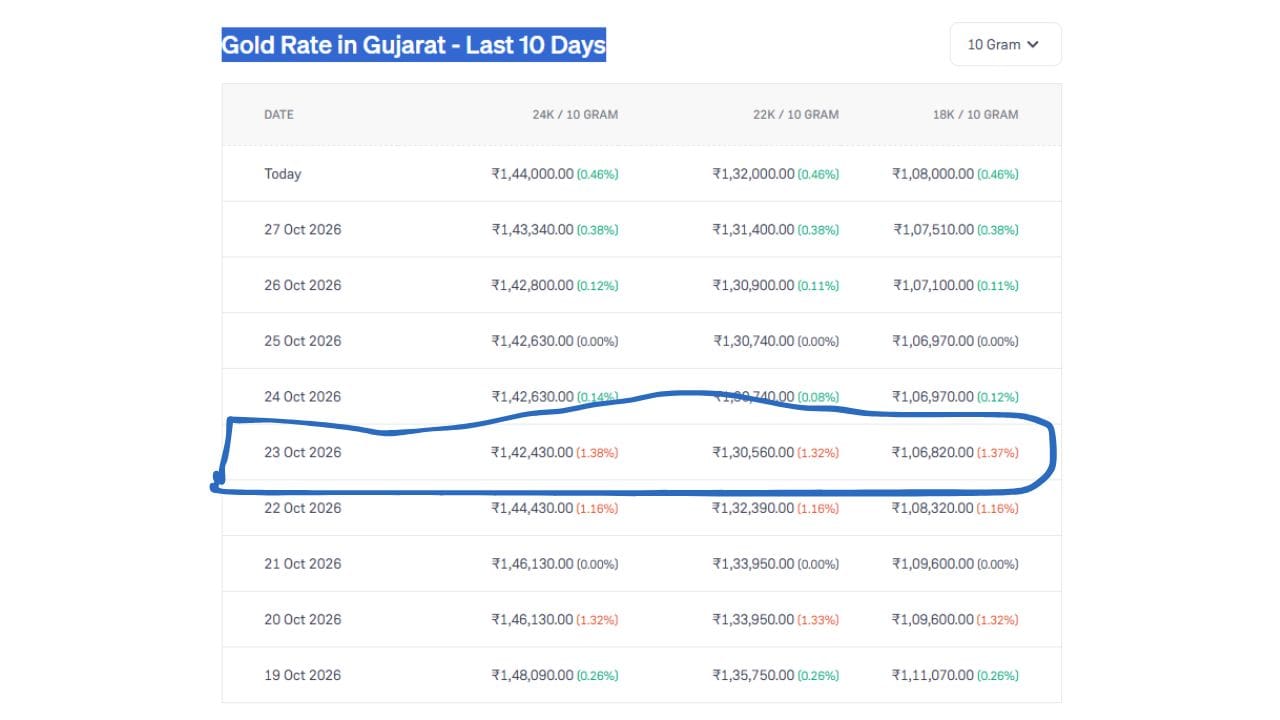Click 22K price ₹1,32,390.00 for 22 Oct

point(753,508)
